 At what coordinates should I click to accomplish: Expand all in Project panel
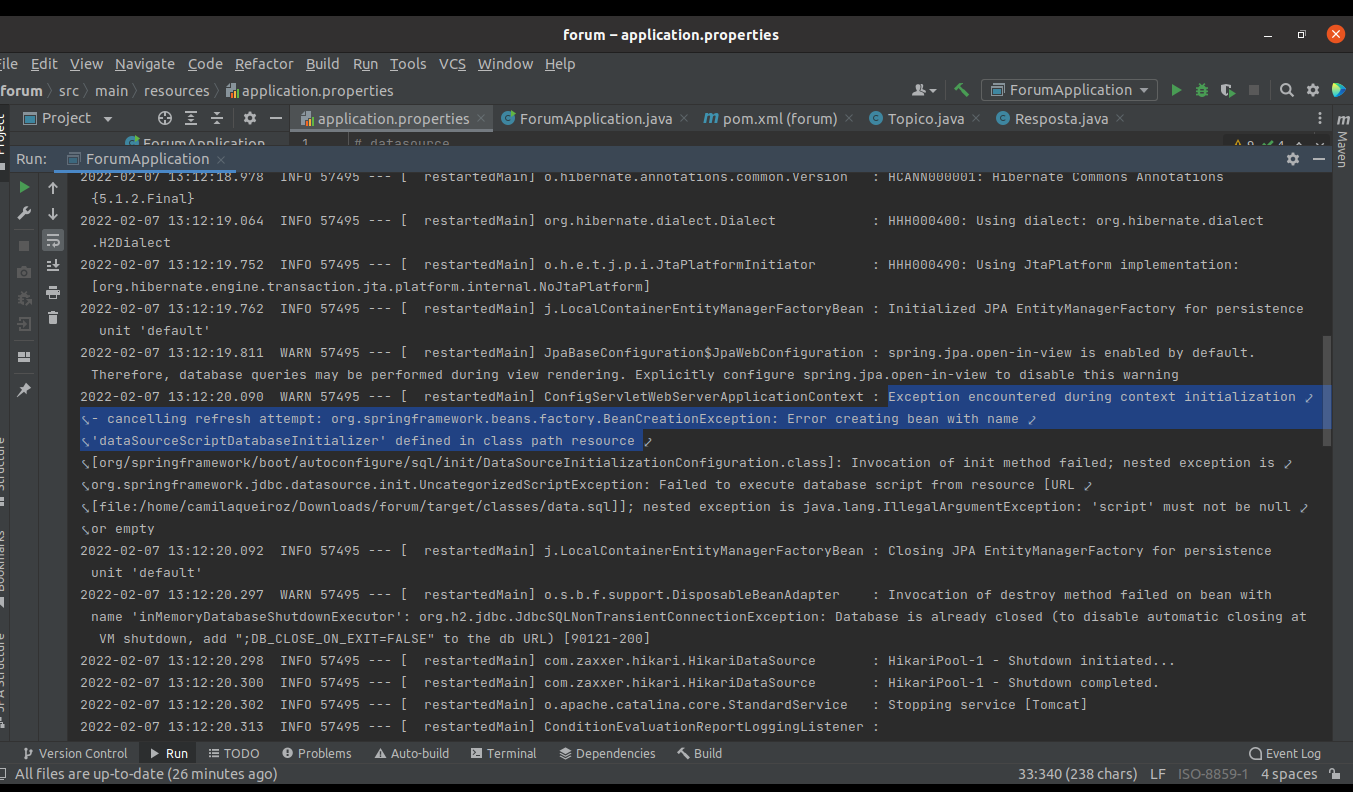coord(190,118)
